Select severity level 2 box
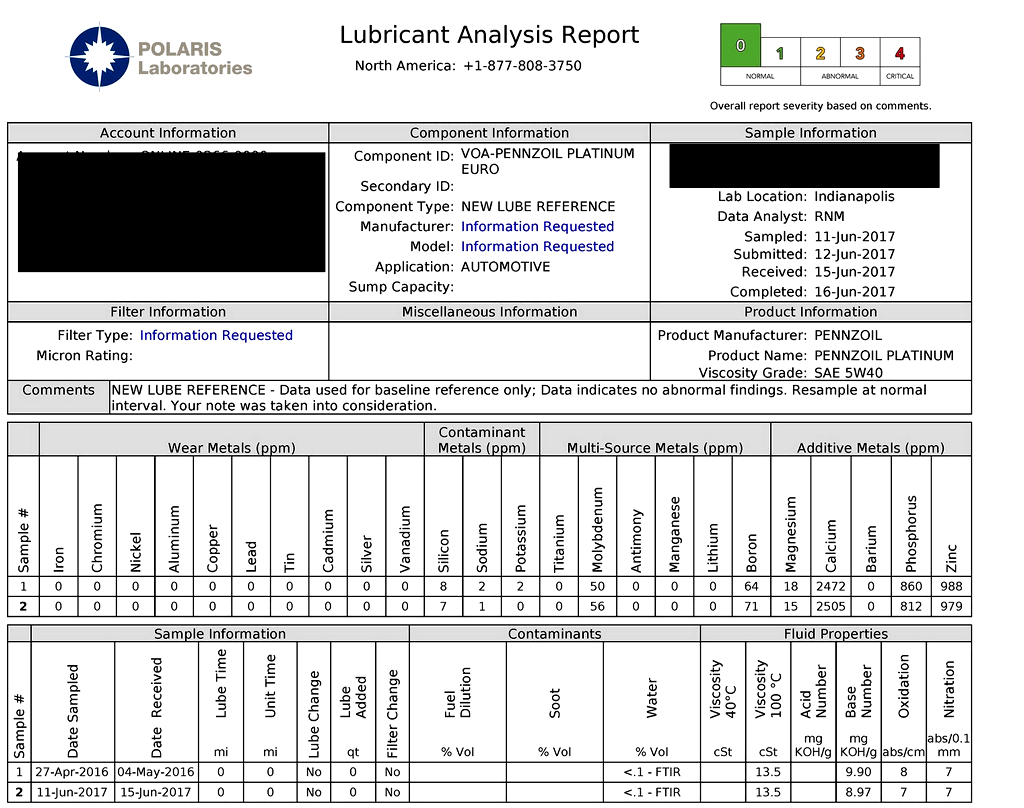1024x808 pixels. (820, 53)
